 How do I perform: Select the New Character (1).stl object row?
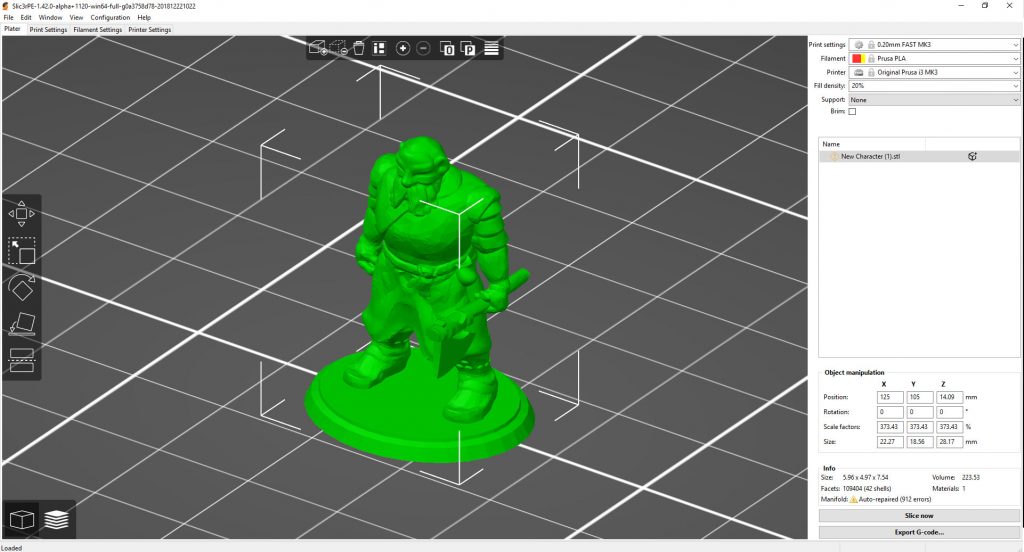[919, 157]
